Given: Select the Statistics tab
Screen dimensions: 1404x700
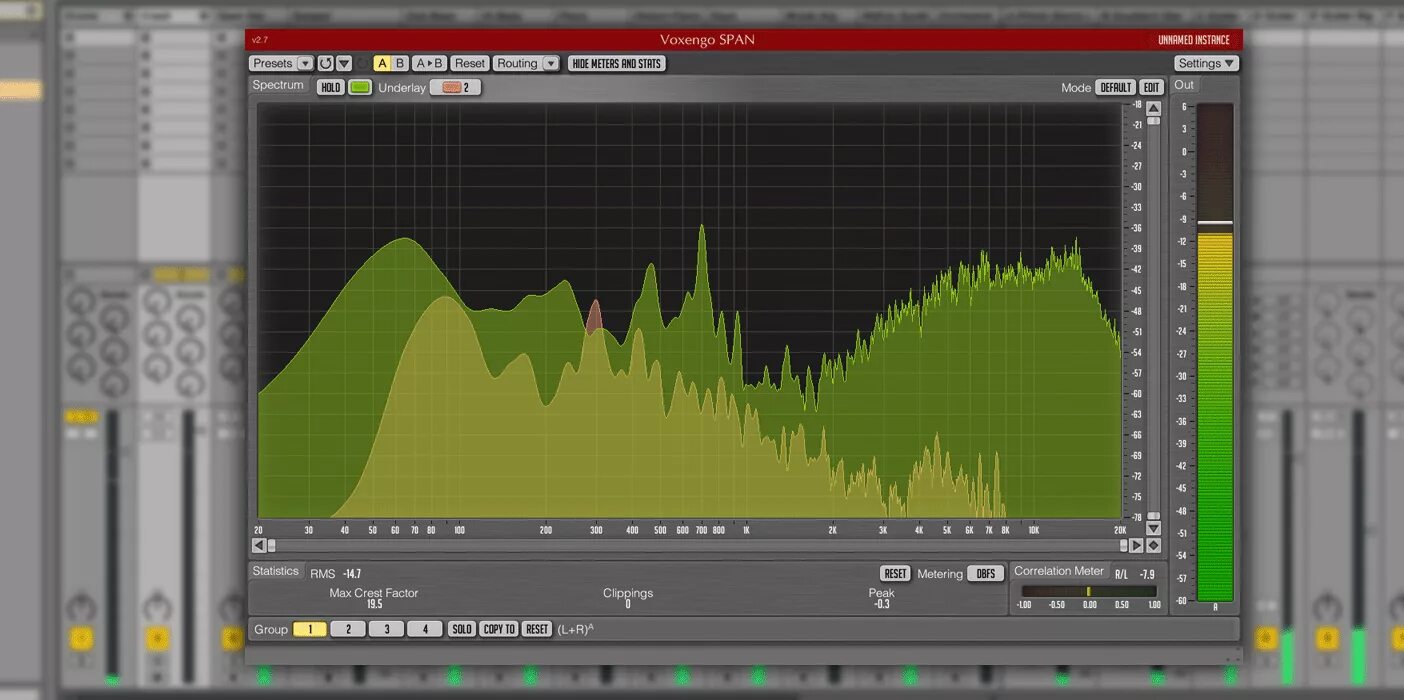Looking at the screenshot, I should click(275, 571).
